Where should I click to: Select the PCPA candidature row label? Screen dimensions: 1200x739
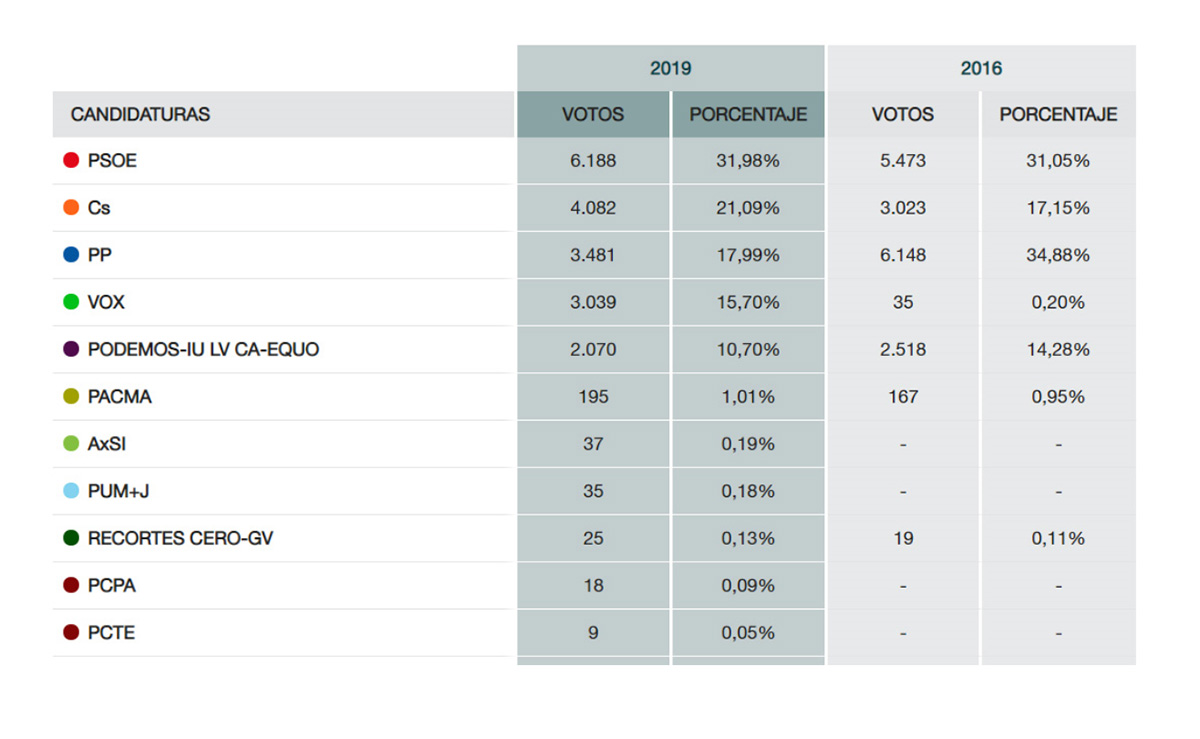coord(112,585)
